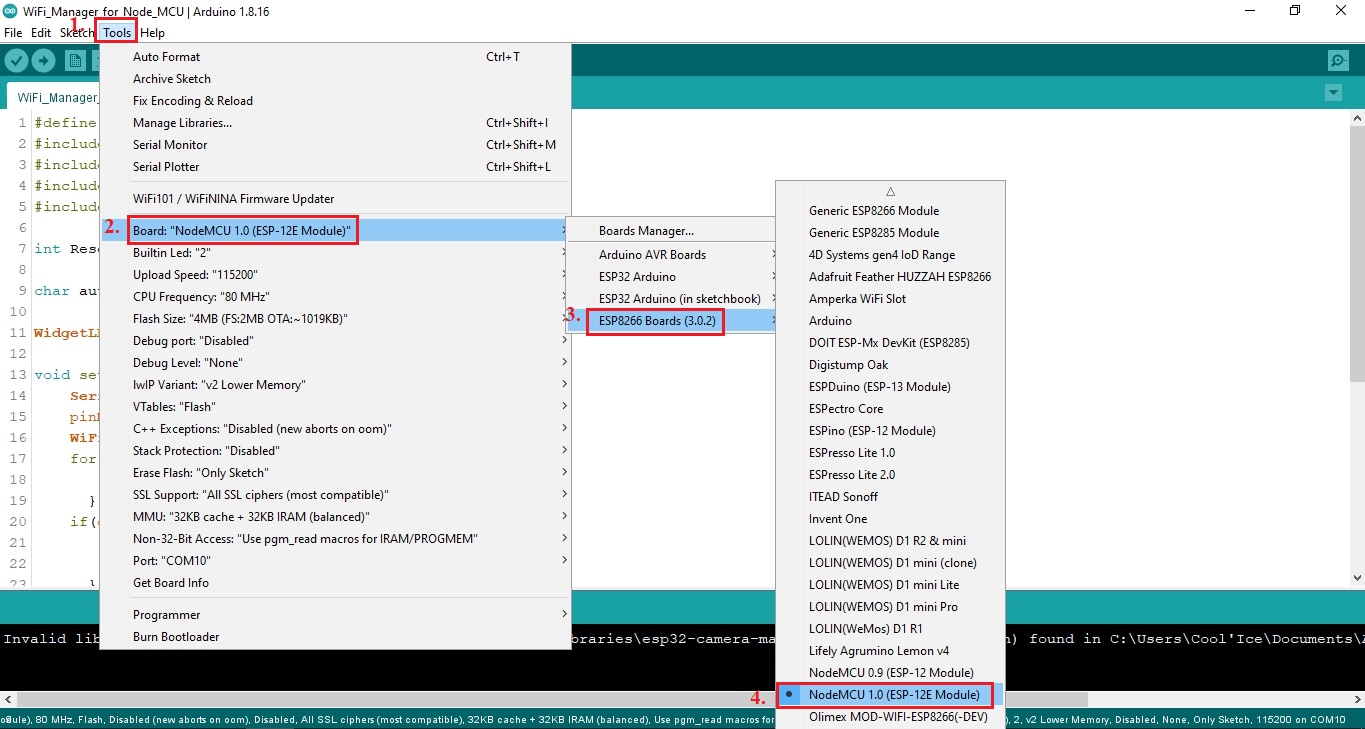Expand Flash Size: "4MB" submenu
The height and width of the screenshot is (729, 1365).
336,319
